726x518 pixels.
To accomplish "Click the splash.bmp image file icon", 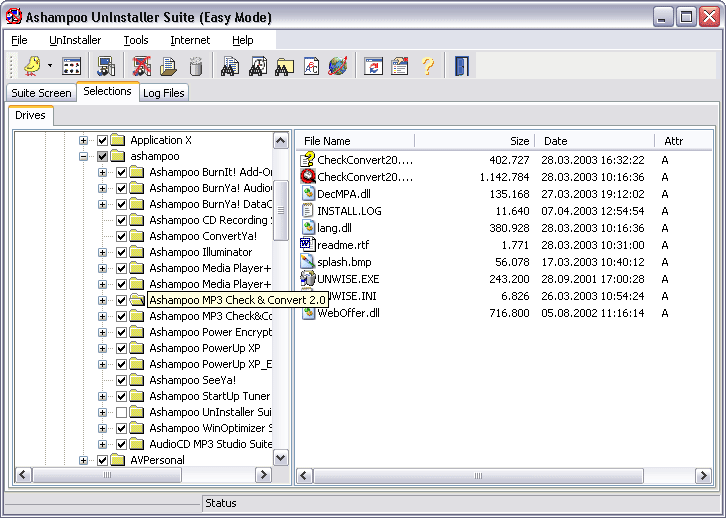I will (307, 262).
